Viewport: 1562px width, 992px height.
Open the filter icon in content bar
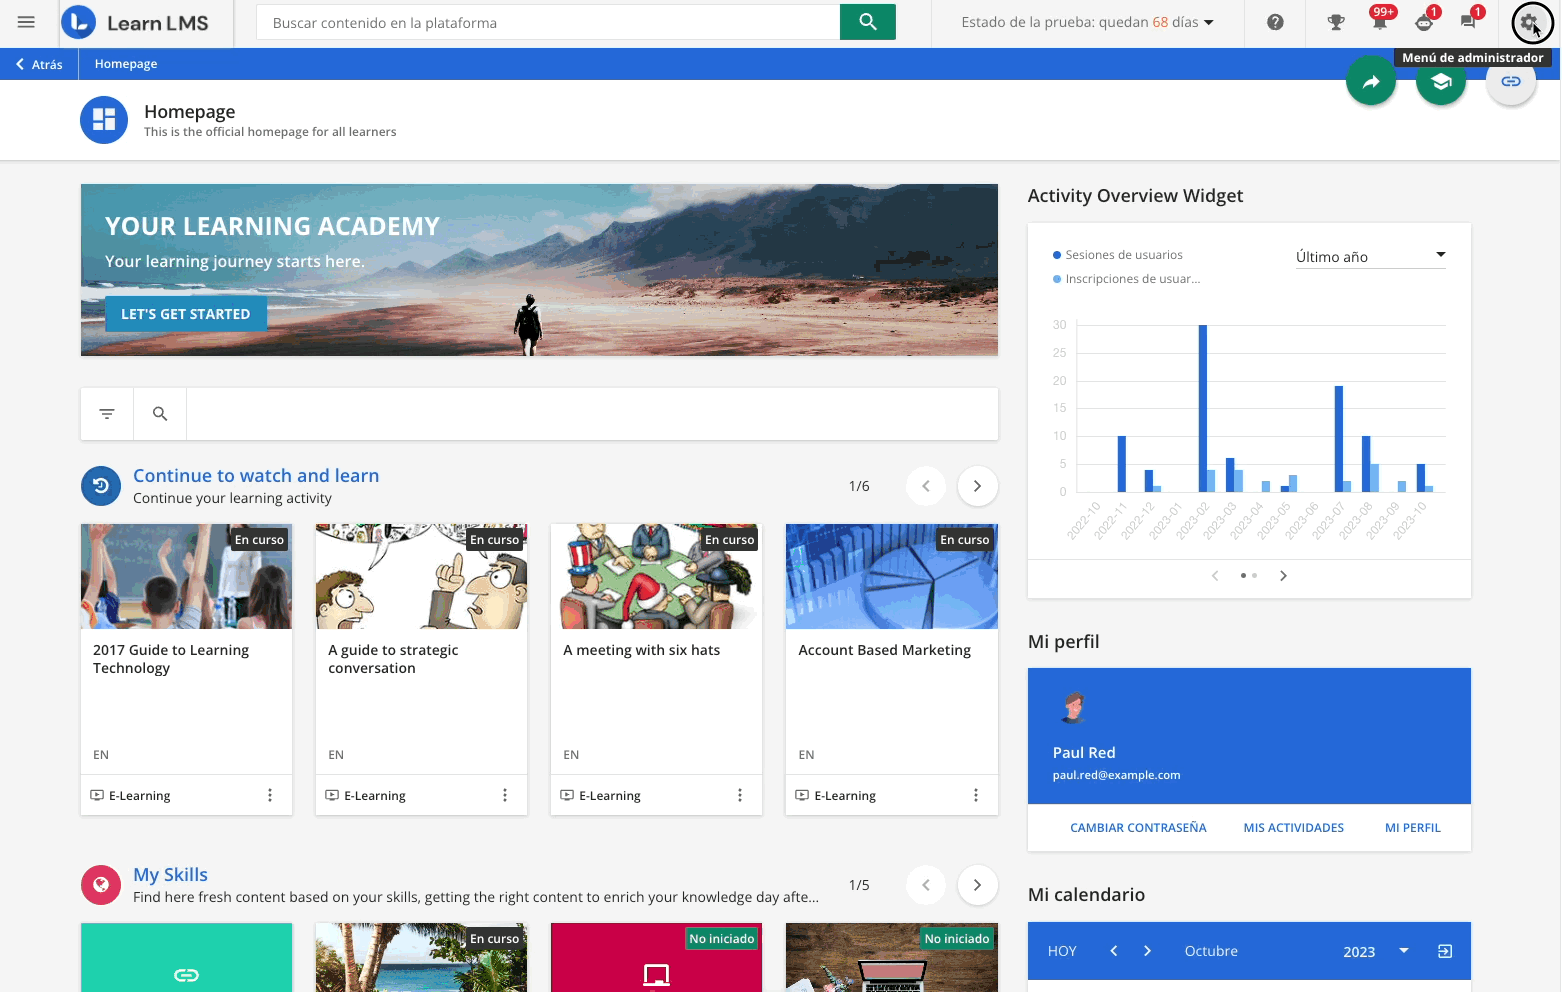(107, 414)
